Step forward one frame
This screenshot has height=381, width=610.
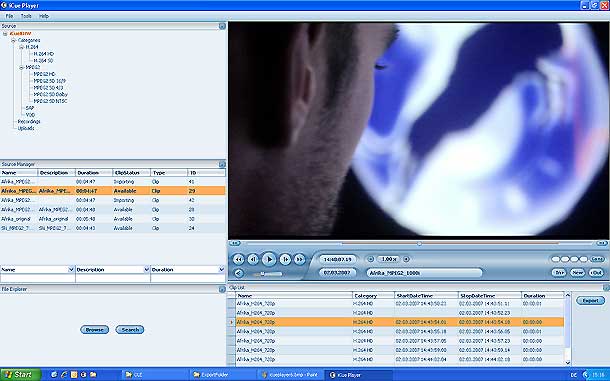(x=285, y=259)
